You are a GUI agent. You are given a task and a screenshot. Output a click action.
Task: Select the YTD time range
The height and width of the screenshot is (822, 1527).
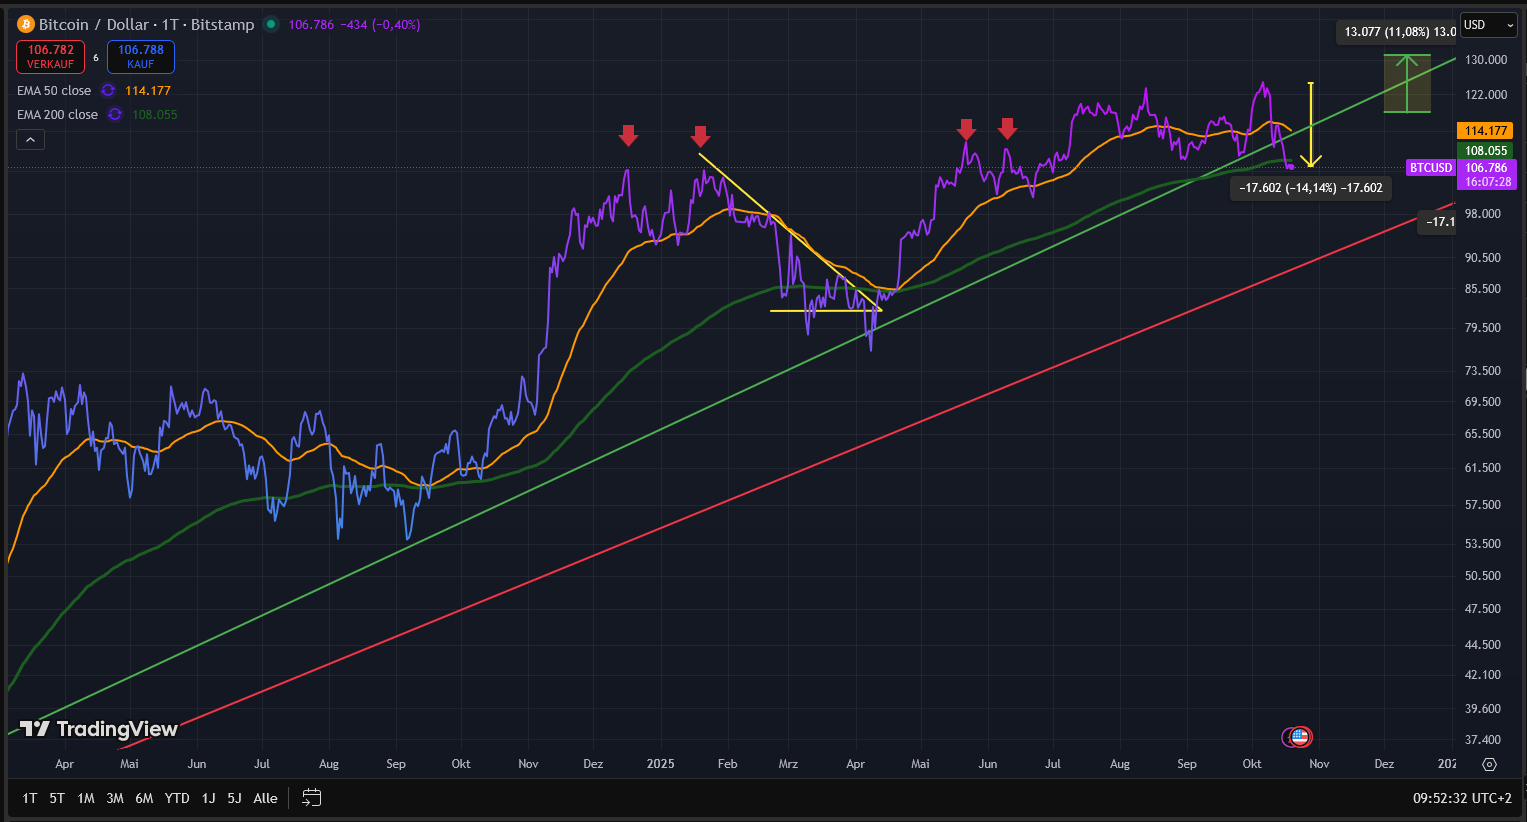click(177, 798)
